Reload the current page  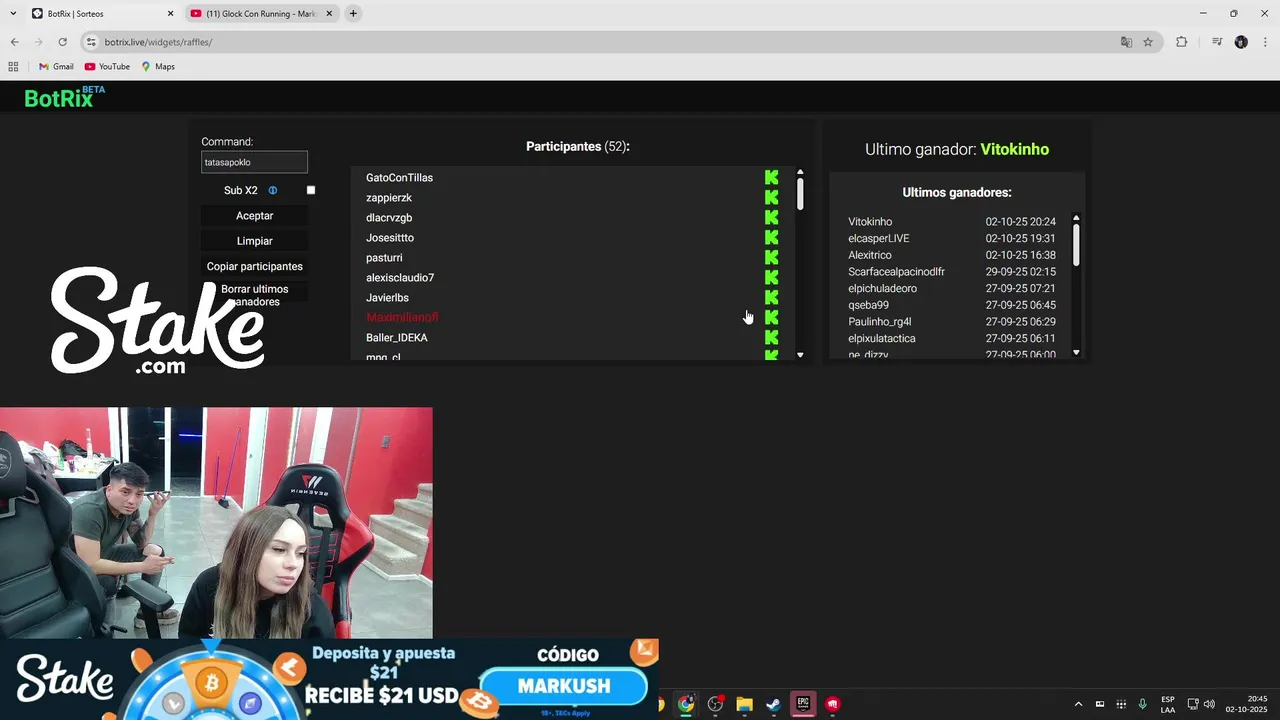(62, 42)
